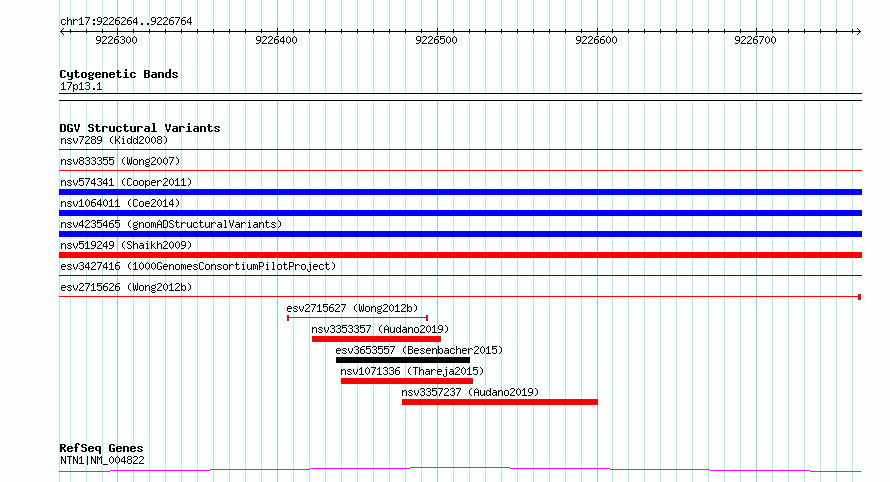Click the nsv1071336 red bar
Screen dimensions: 890x482
(407, 381)
